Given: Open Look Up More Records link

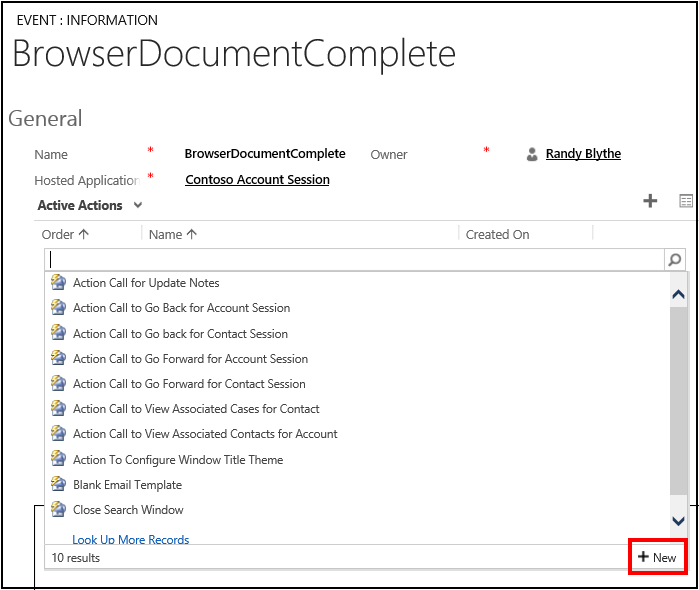Looking at the screenshot, I should [x=130, y=540].
